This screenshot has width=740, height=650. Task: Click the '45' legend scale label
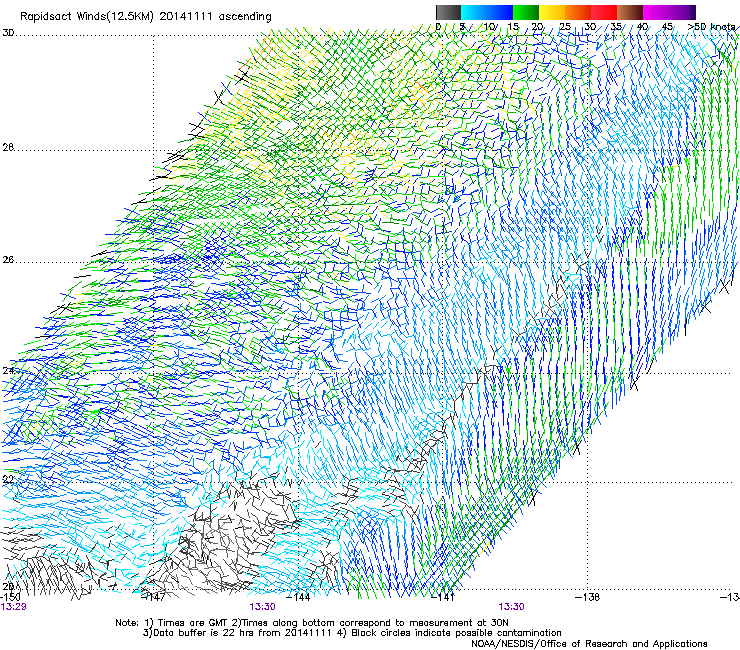pyautogui.click(x=667, y=27)
